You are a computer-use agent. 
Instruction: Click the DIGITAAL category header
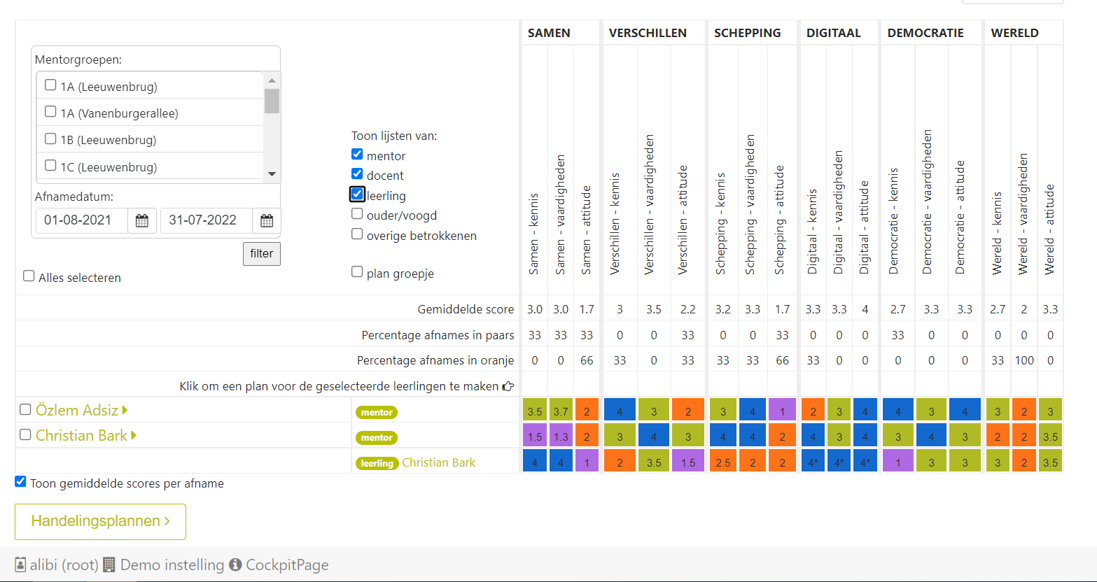click(833, 33)
